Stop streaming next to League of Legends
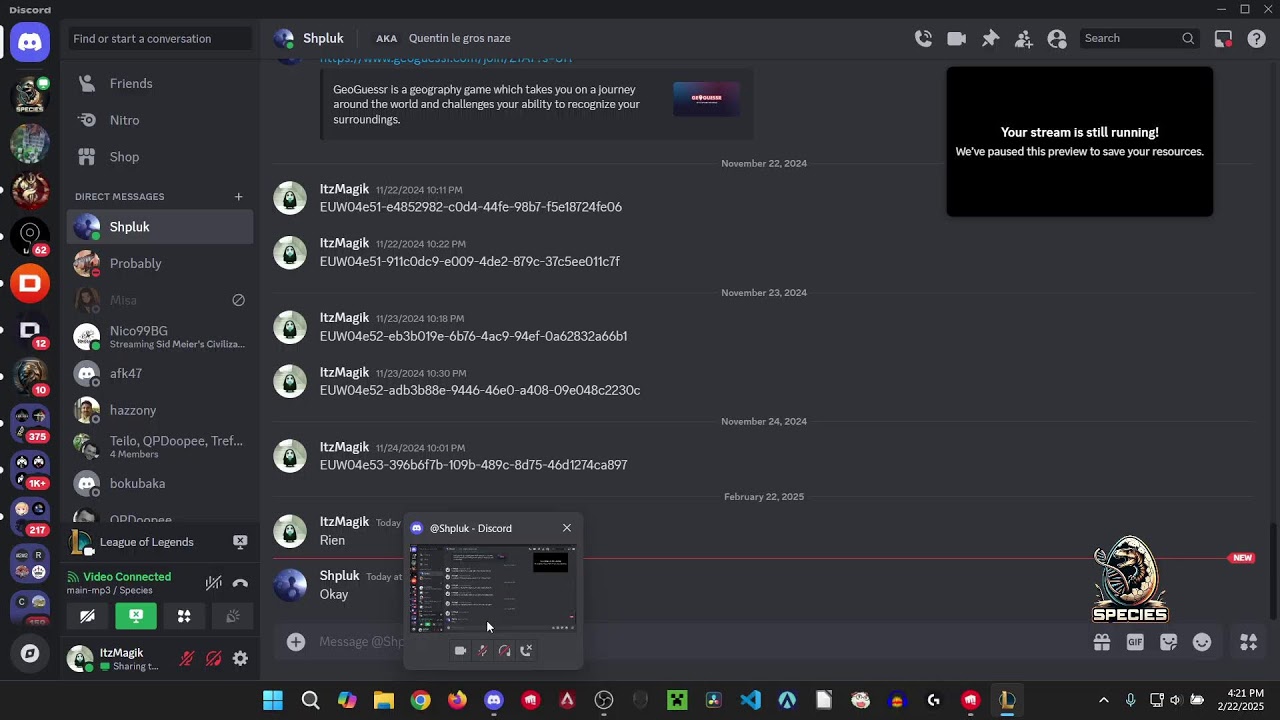1280x720 pixels. click(x=240, y=541)
